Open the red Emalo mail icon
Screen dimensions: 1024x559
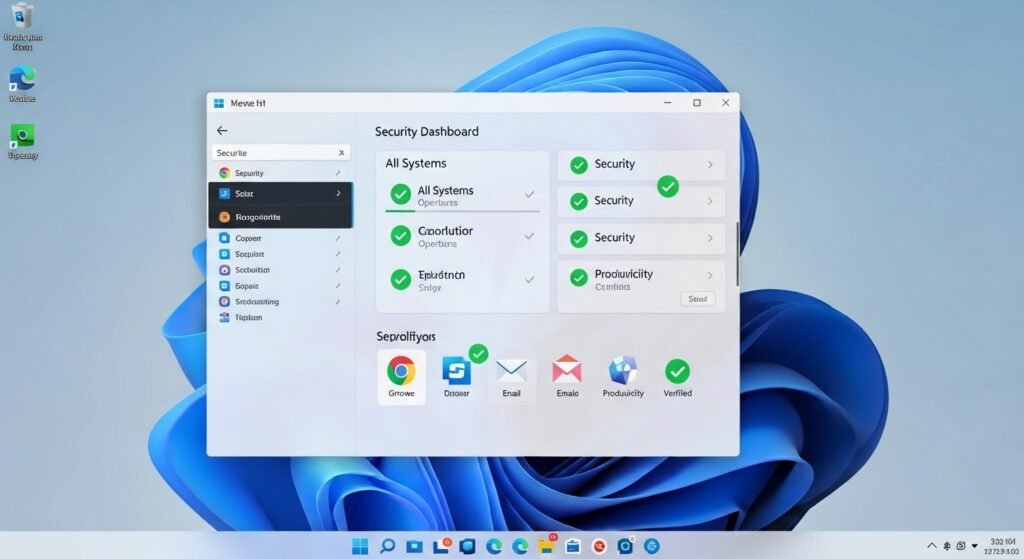(x=567, y=371)
